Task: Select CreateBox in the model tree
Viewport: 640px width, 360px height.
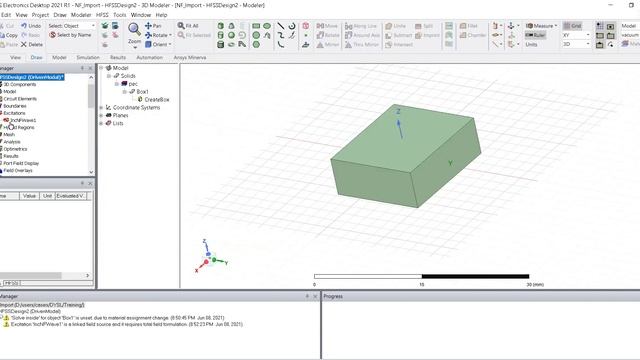Action: click(157, 100)
